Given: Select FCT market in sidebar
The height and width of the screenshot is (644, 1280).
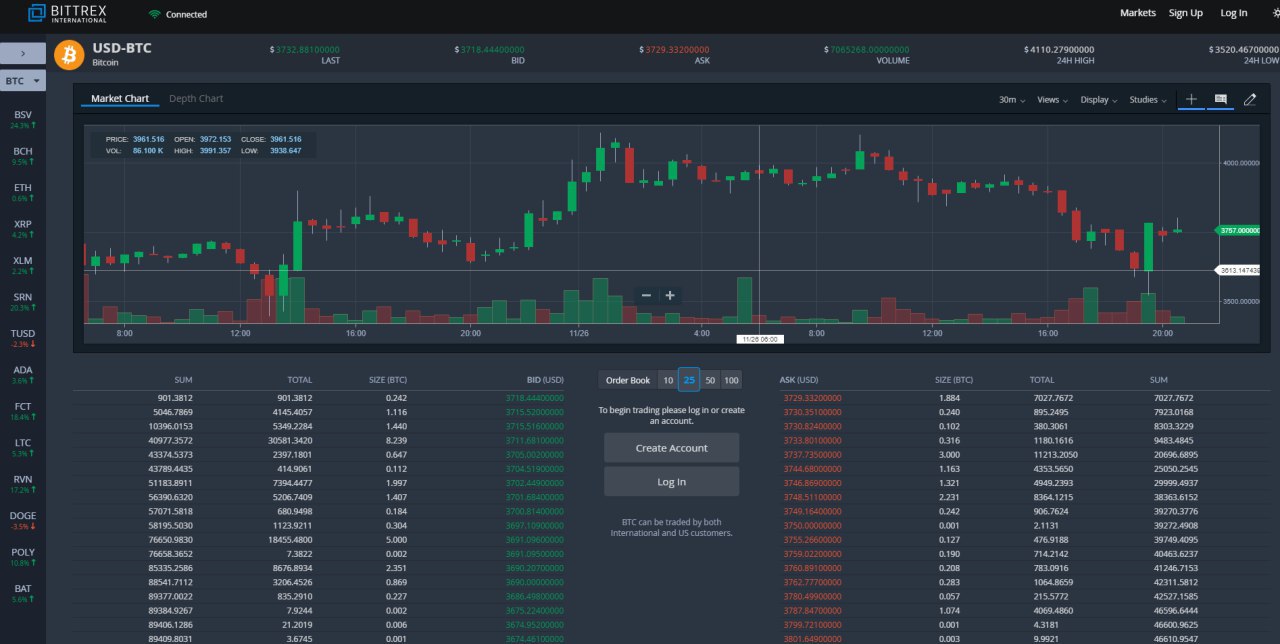Looking at the screenshot, I should point(23,412).
